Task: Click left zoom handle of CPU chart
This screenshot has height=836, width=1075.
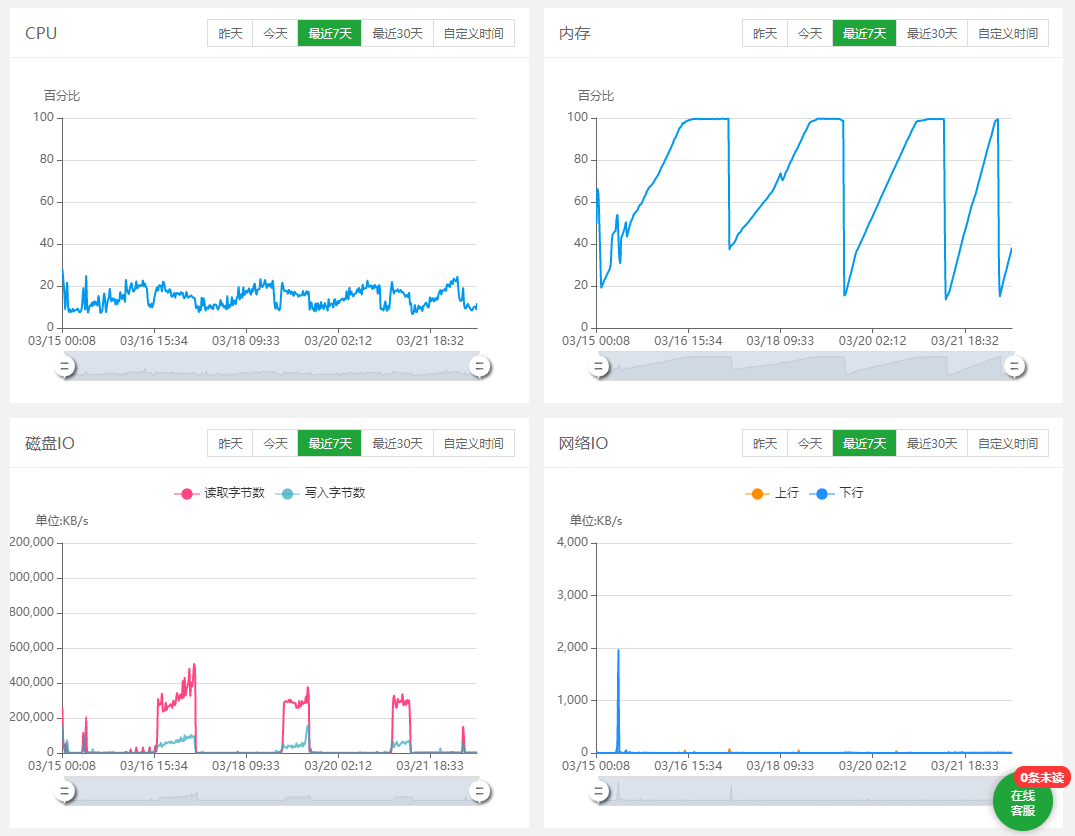Action: (x=65, y=367)
